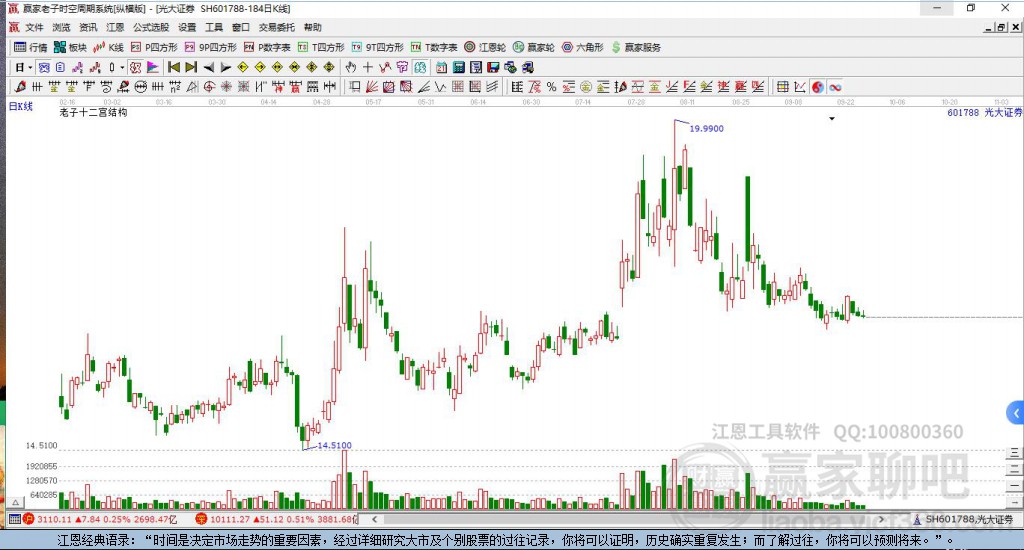
Task: Open the P四方形 tool
Action: 154,47
